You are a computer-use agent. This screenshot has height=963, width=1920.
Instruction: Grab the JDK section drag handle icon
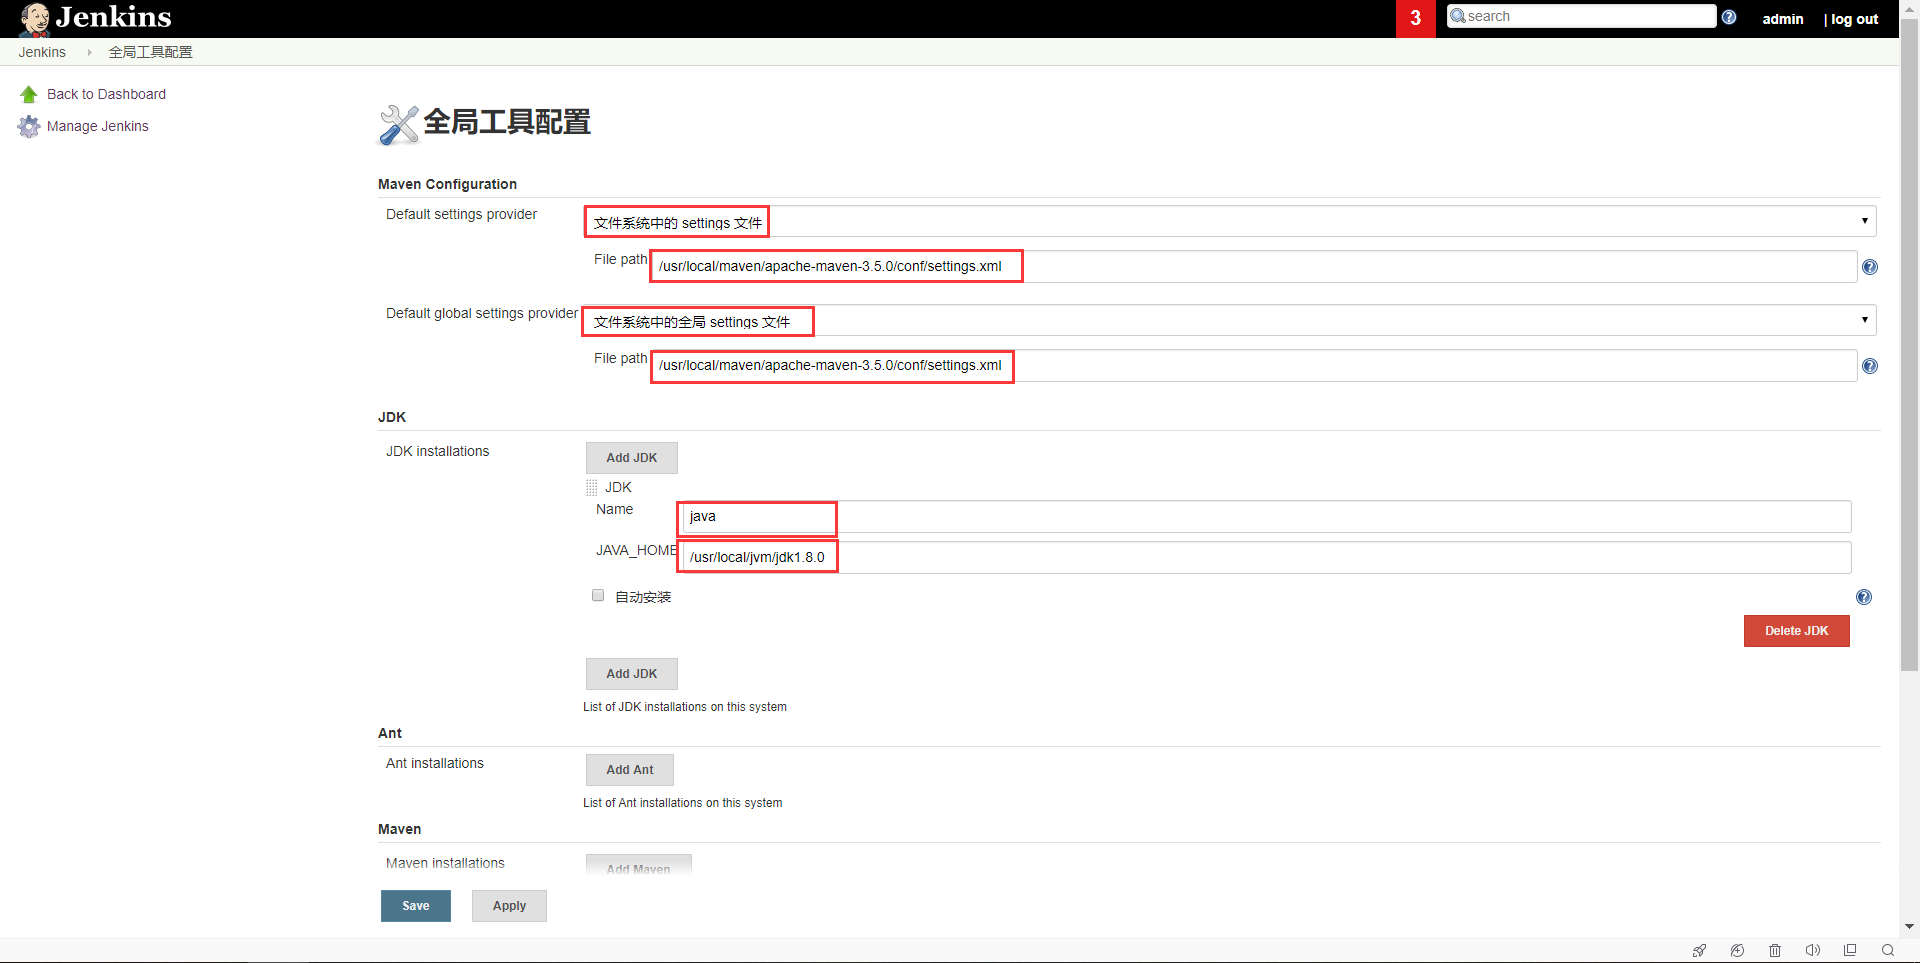point(592,488)
